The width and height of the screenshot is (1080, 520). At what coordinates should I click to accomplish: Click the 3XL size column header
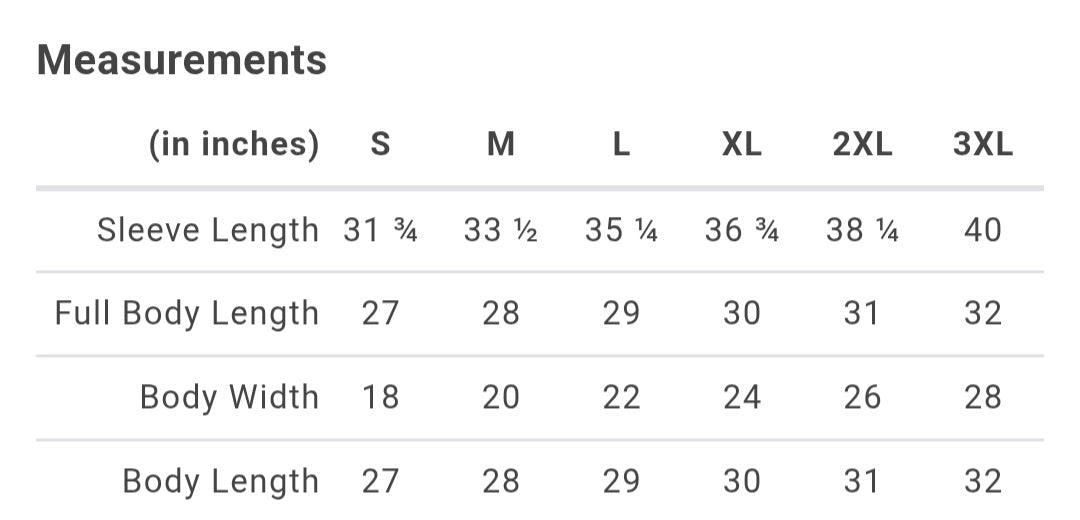tap(983, 145)
